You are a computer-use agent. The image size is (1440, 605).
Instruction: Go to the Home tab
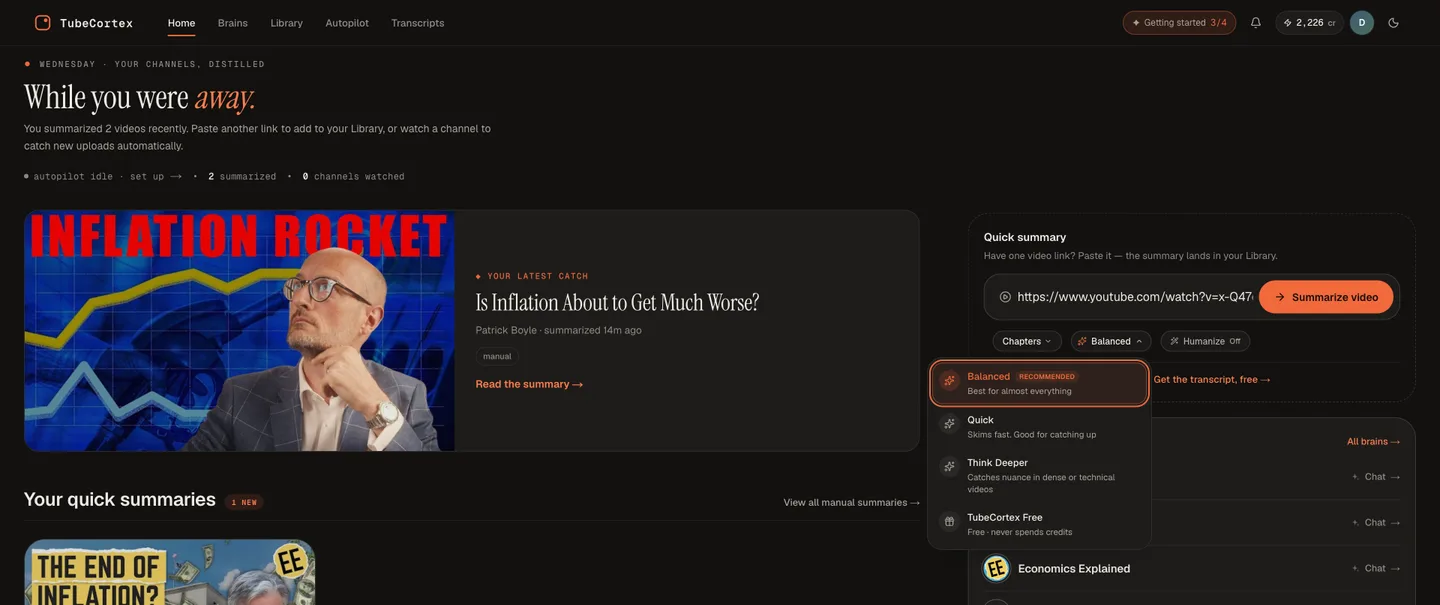181,23
